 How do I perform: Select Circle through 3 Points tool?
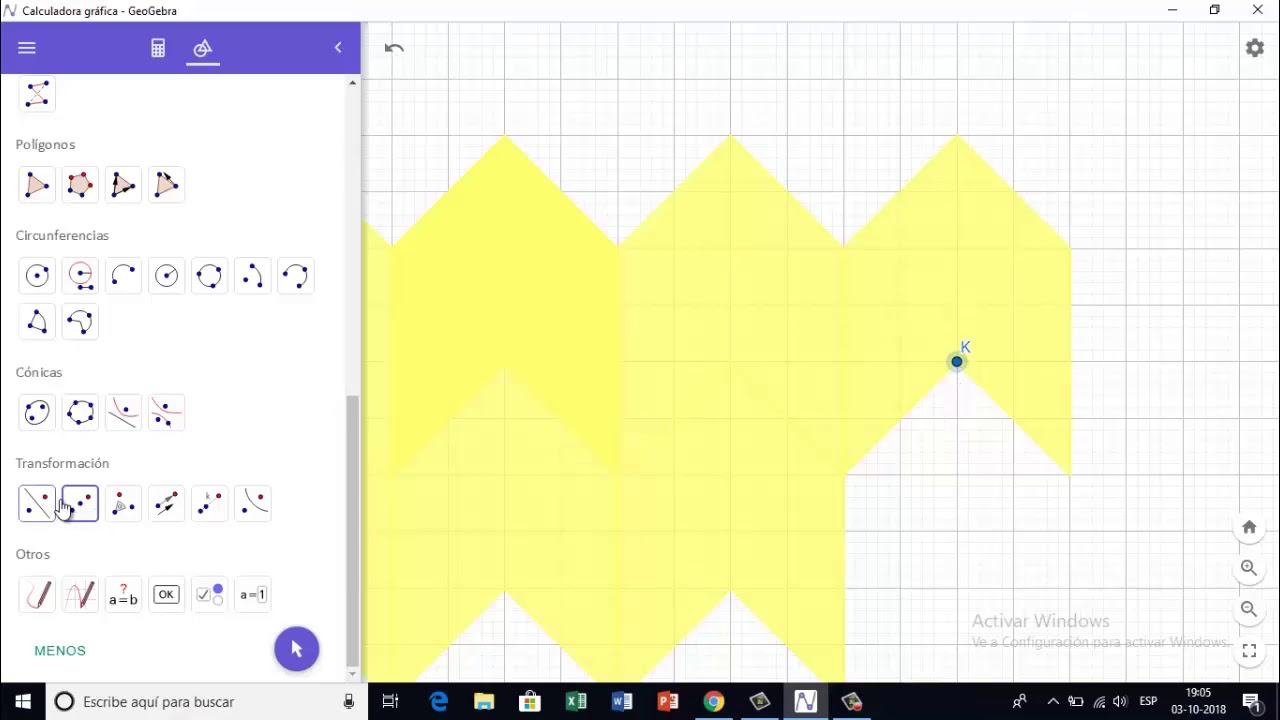pyautogui.click(x=209, y=276)
